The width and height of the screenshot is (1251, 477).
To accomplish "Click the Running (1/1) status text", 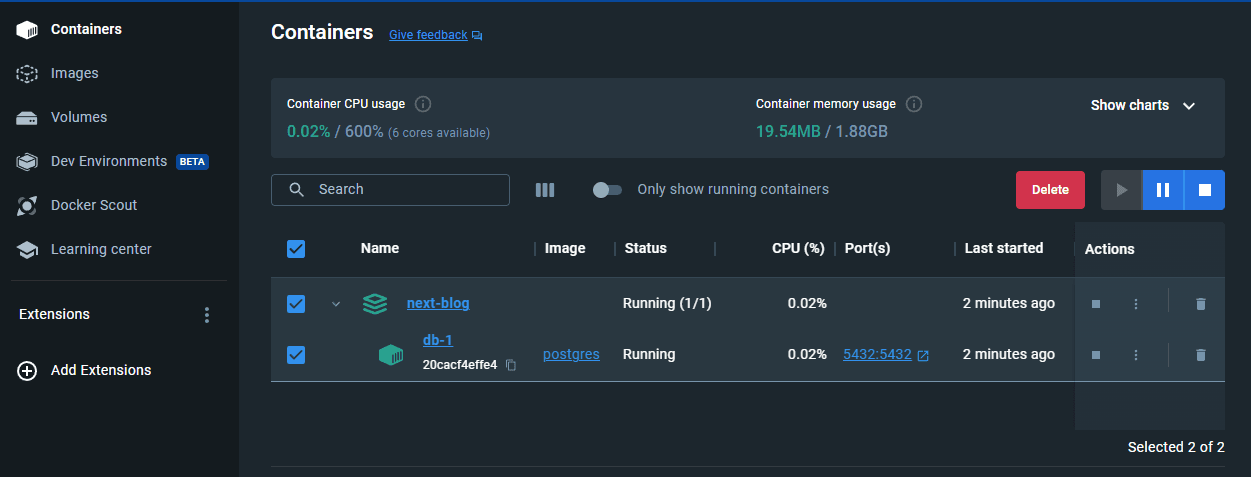I will tap(667, 303).
